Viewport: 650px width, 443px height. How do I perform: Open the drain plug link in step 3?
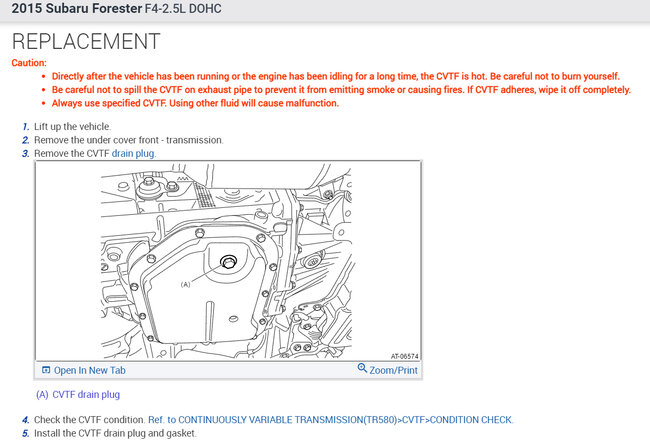coord(133,153)
